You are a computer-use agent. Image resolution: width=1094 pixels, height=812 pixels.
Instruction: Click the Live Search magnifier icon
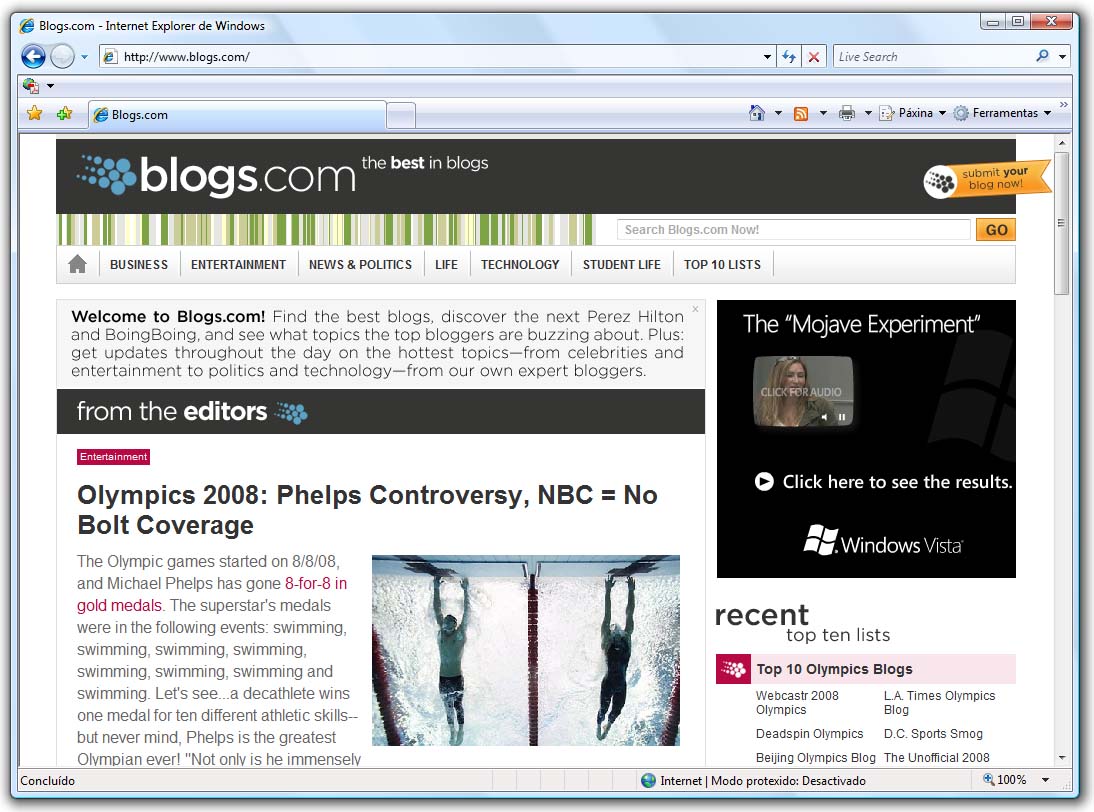click(1042, 56)
